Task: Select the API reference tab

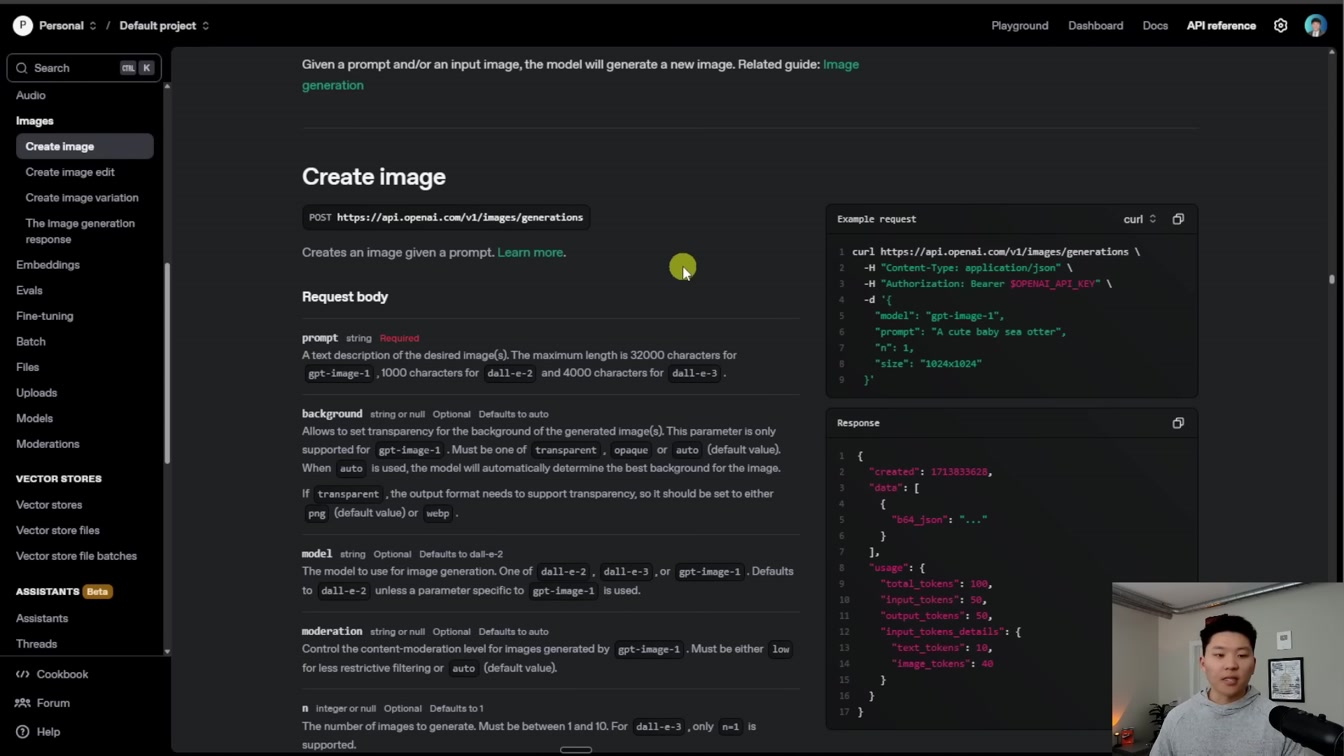Action: pos(1221,25)
